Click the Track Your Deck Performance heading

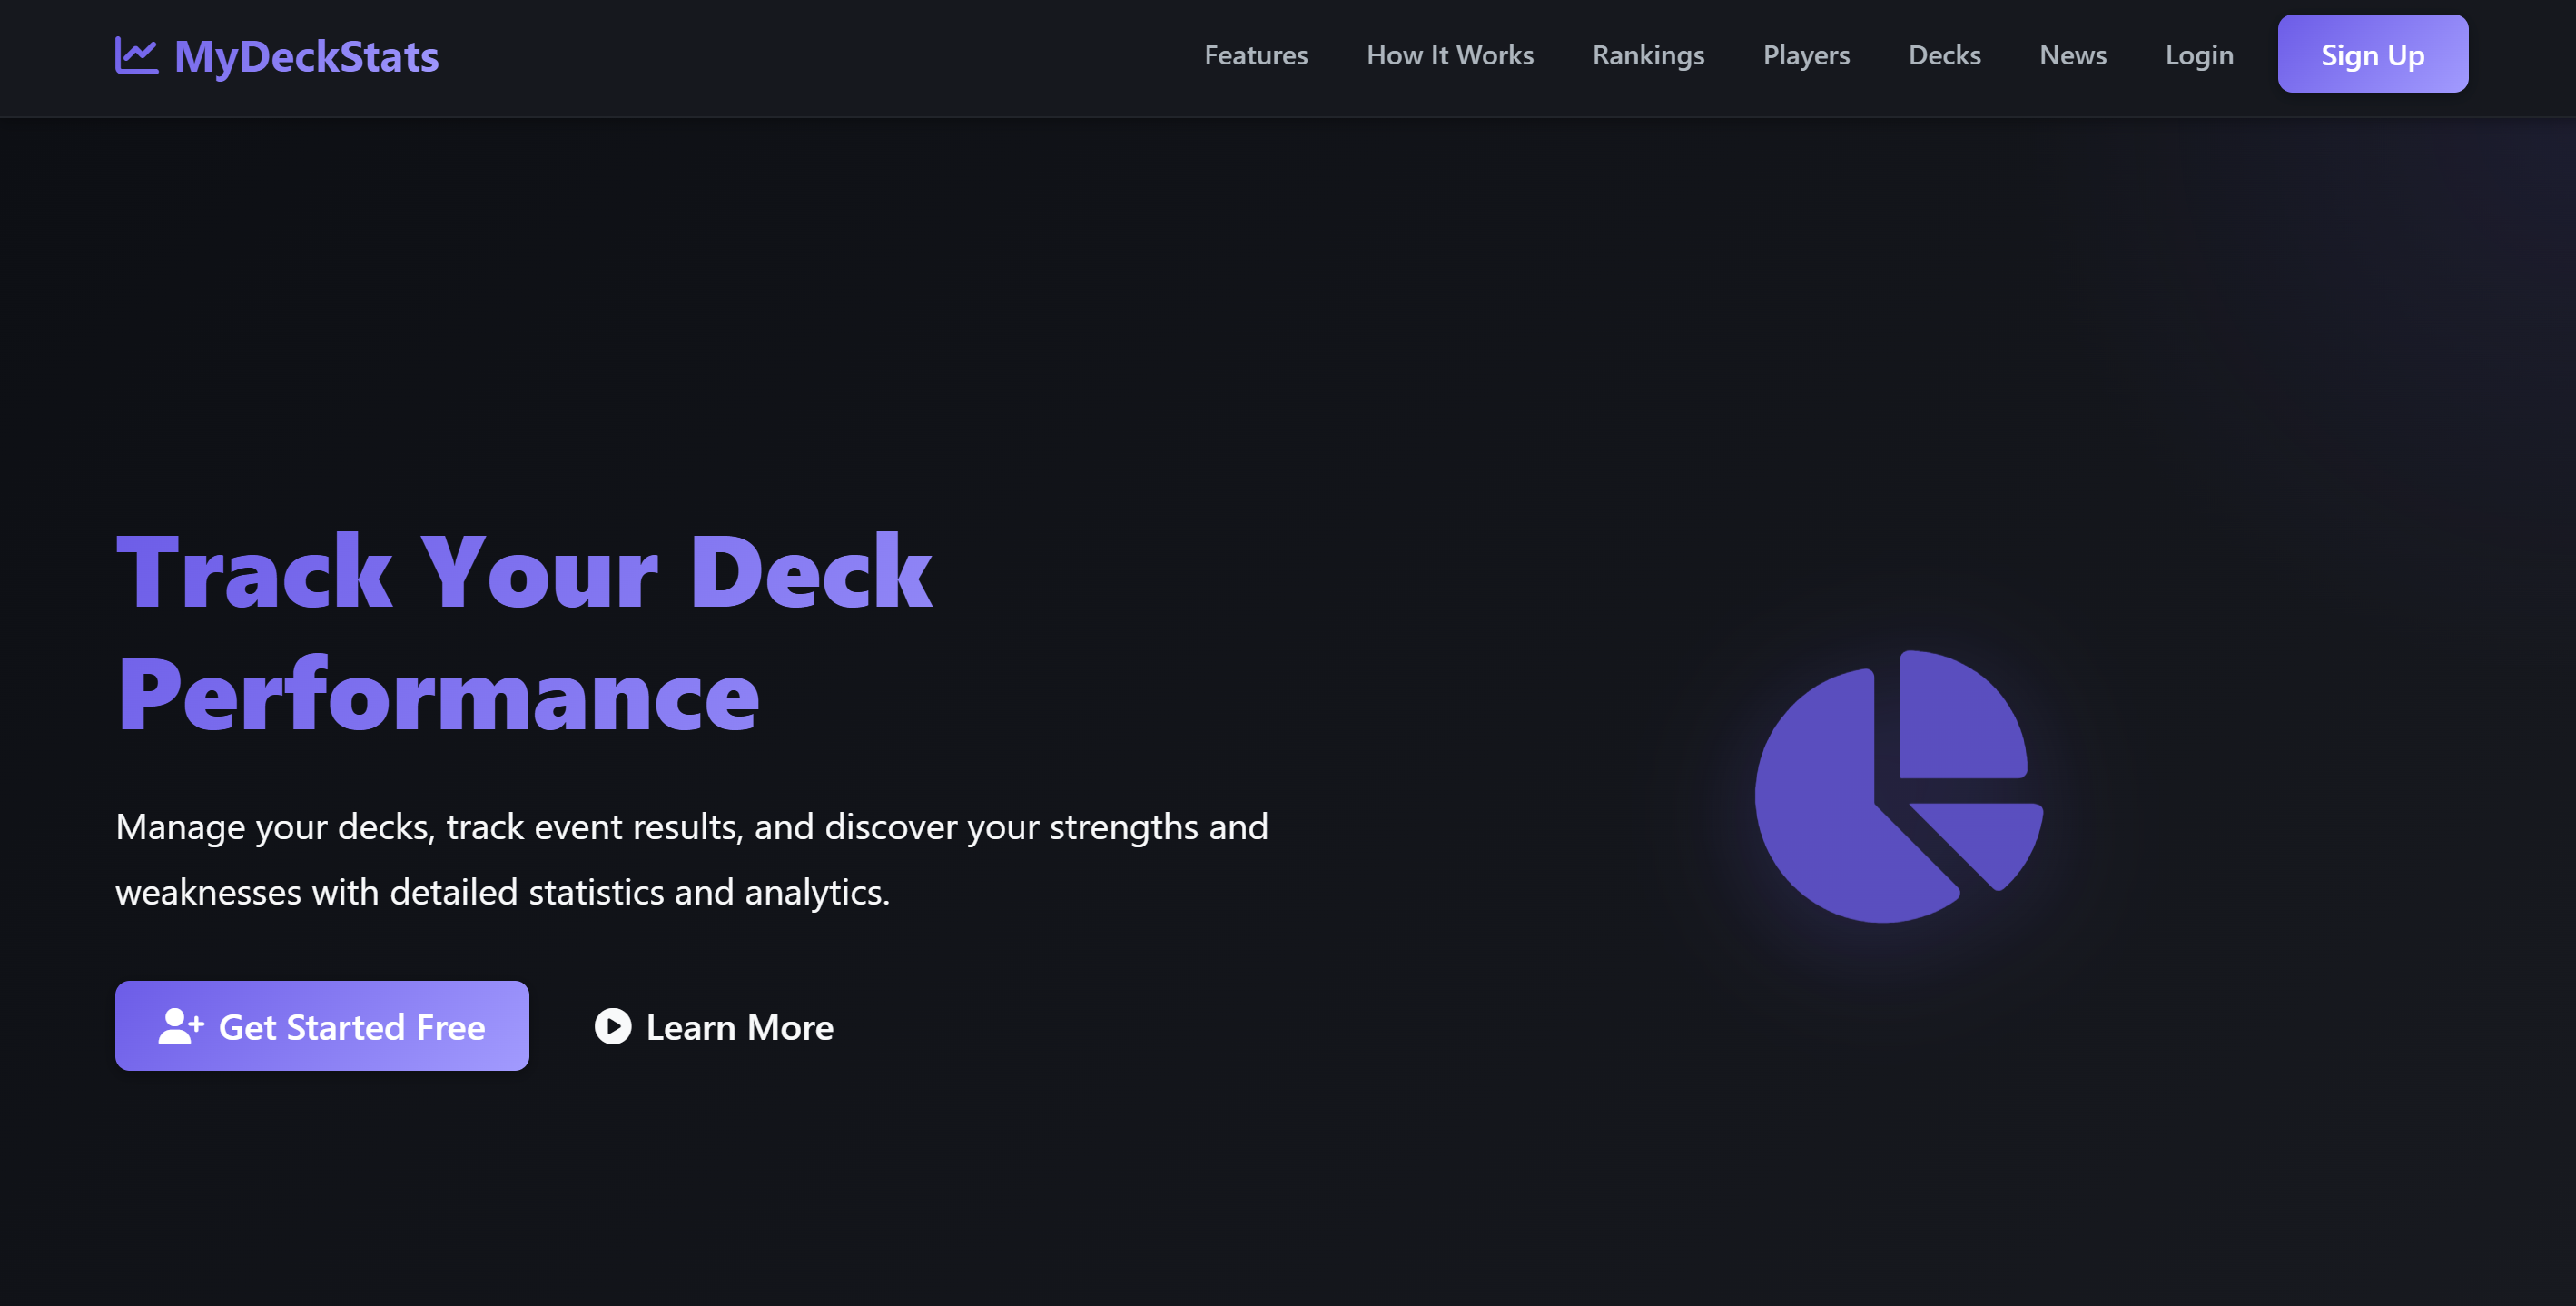click(524, 630)
